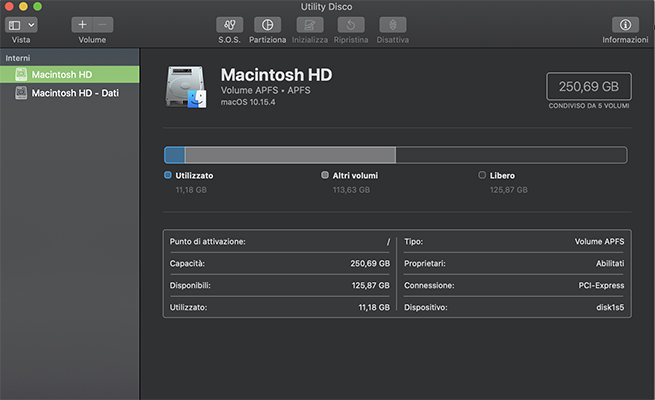
Task: Click the 'Connessione:' row label
Action: (429, 286)
